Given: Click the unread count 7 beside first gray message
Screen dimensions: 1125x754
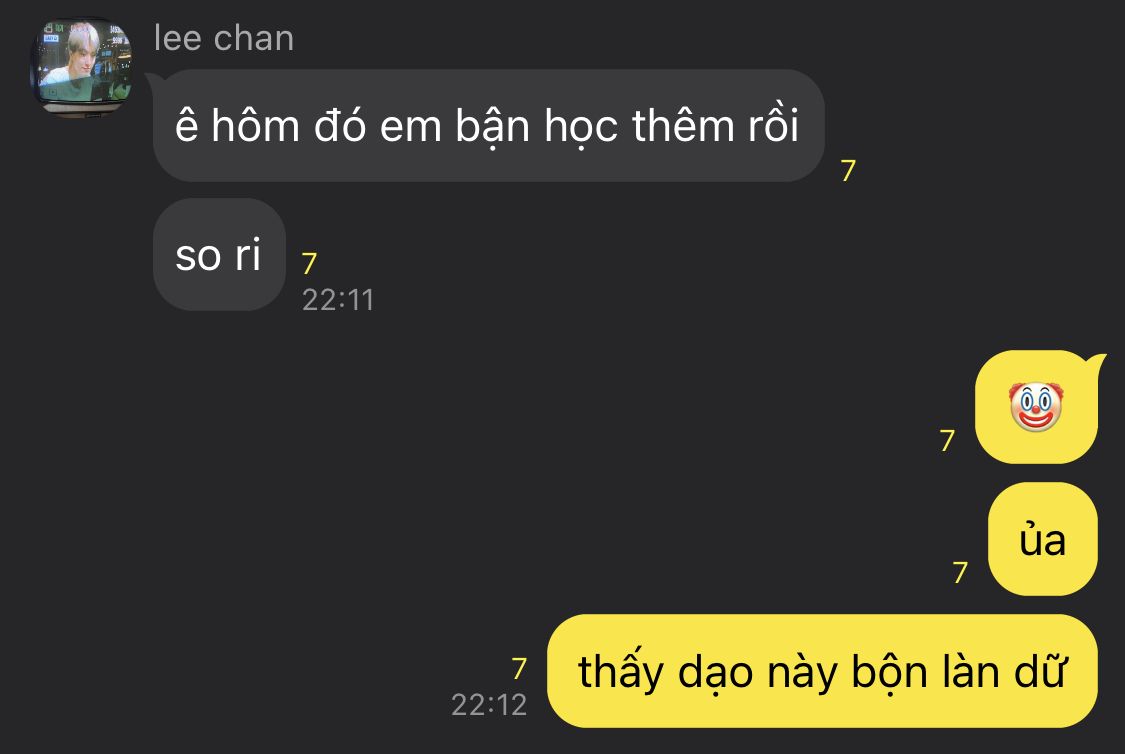Looking at the screenshot, I should click(x=848, y=171).
